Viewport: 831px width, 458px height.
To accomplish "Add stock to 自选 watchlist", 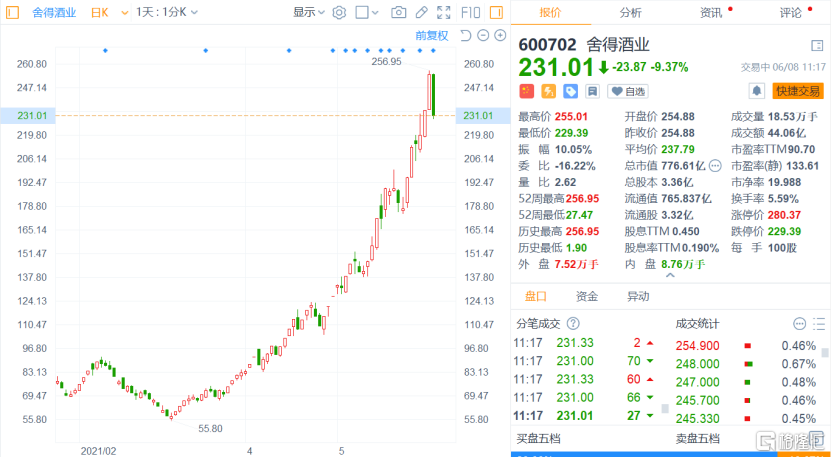I will tap(628, 91).
